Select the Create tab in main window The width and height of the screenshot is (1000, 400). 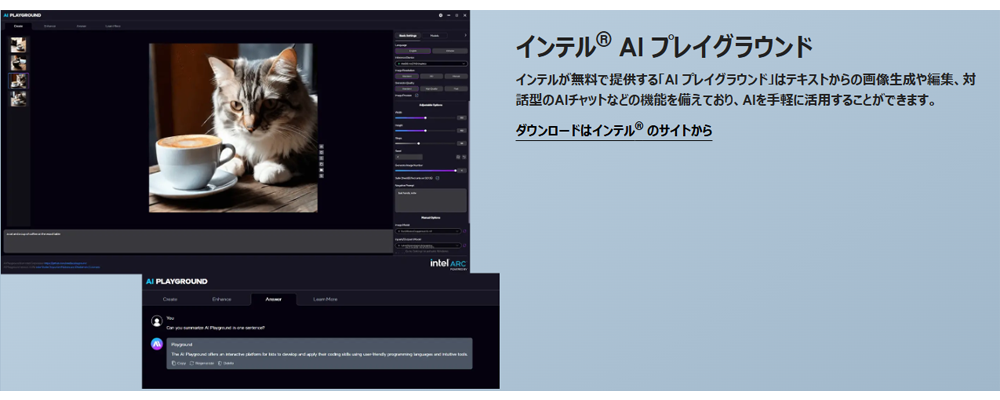18,26
